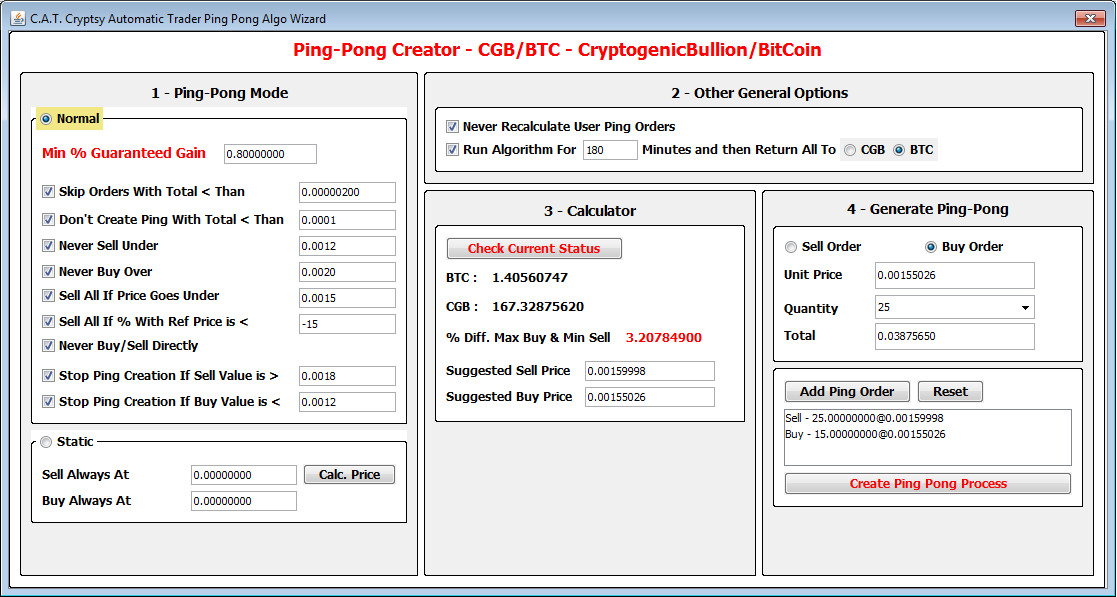This screenshot has height=597, width=1117.
Task: Click the Reset button
Action: pyautogui.click(x=950, y=392)
